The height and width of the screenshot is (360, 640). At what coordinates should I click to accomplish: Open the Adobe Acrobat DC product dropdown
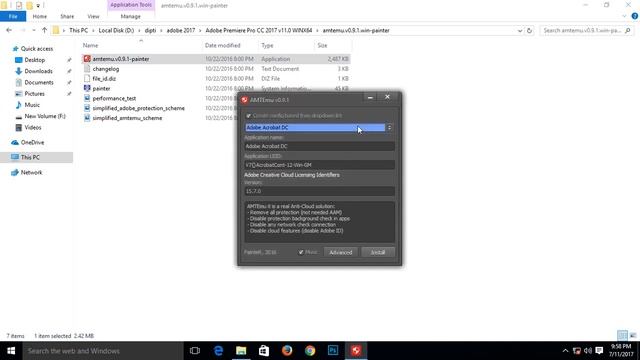(x=315, y=128)
